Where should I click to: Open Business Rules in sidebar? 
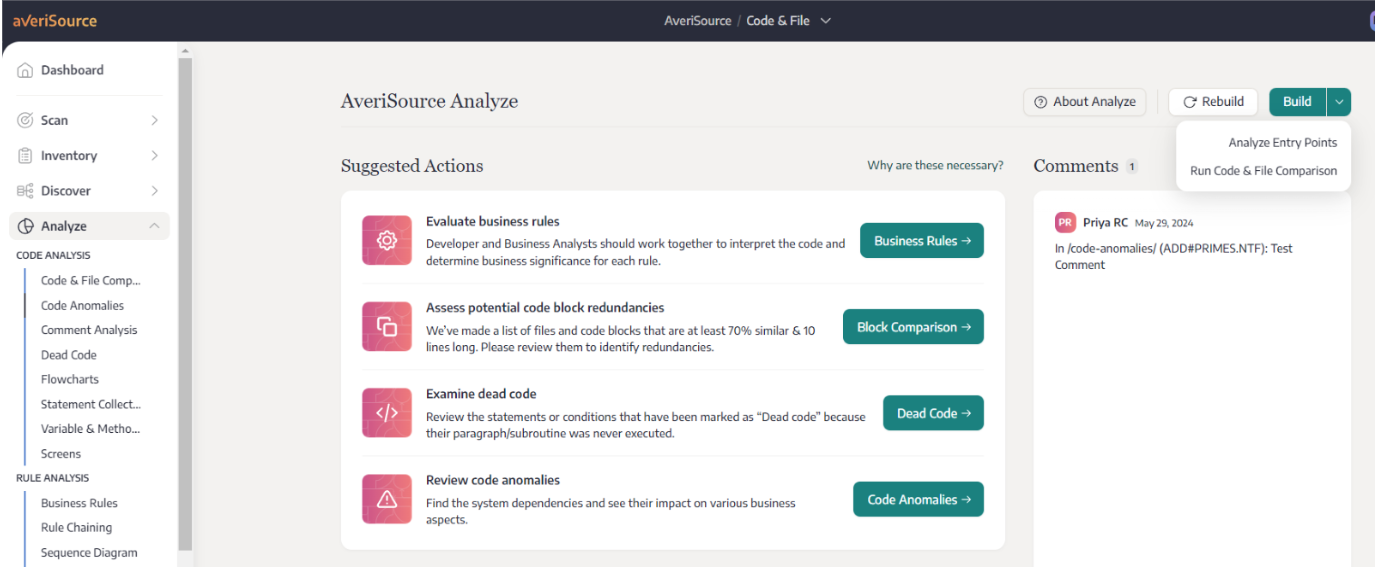tap(79, 503)
